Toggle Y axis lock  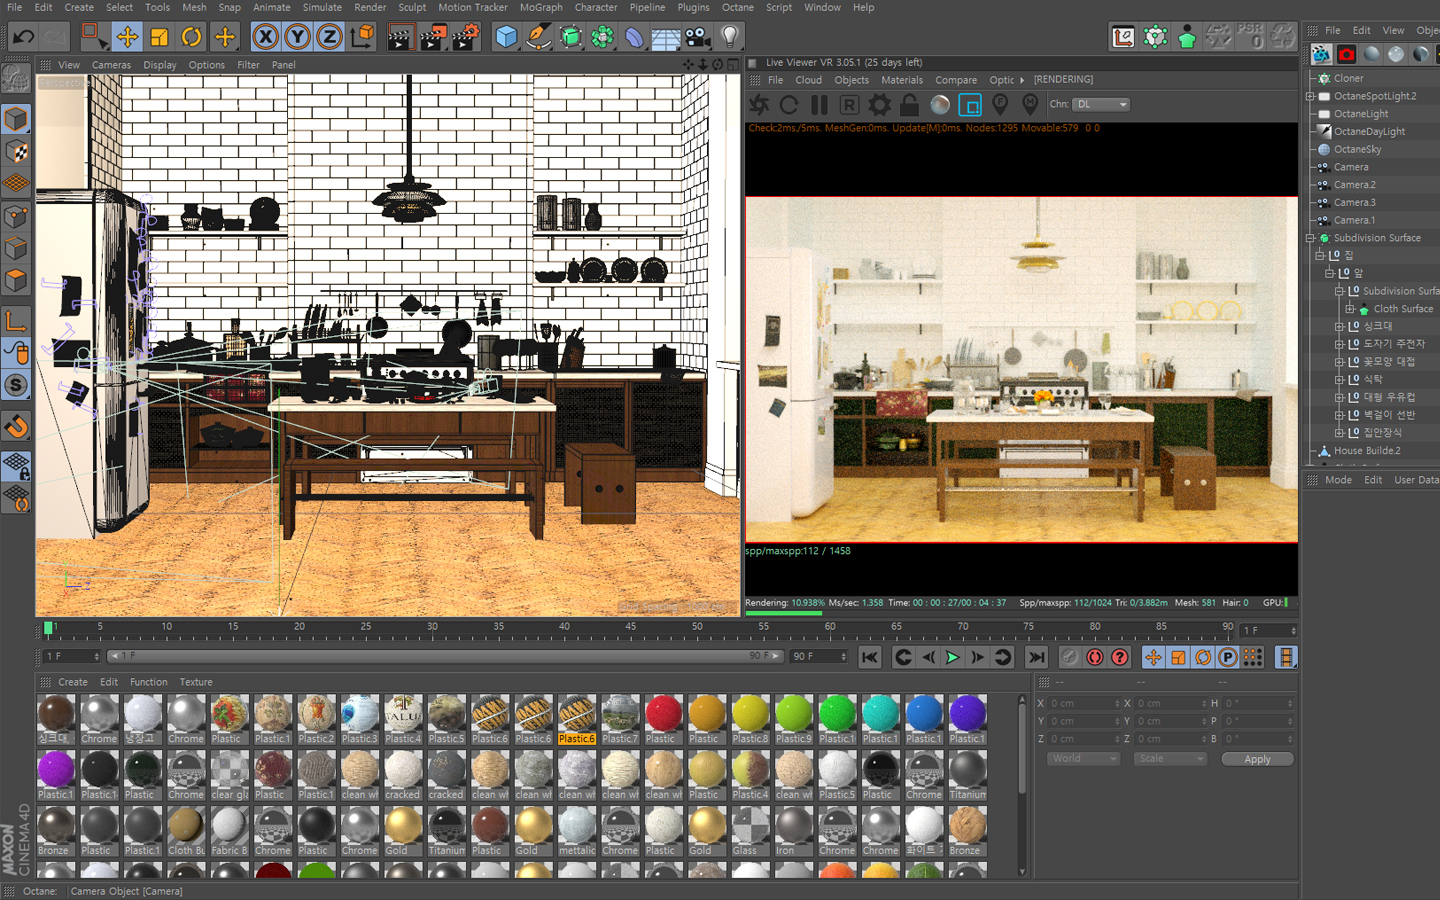click(x=297, y=37)
